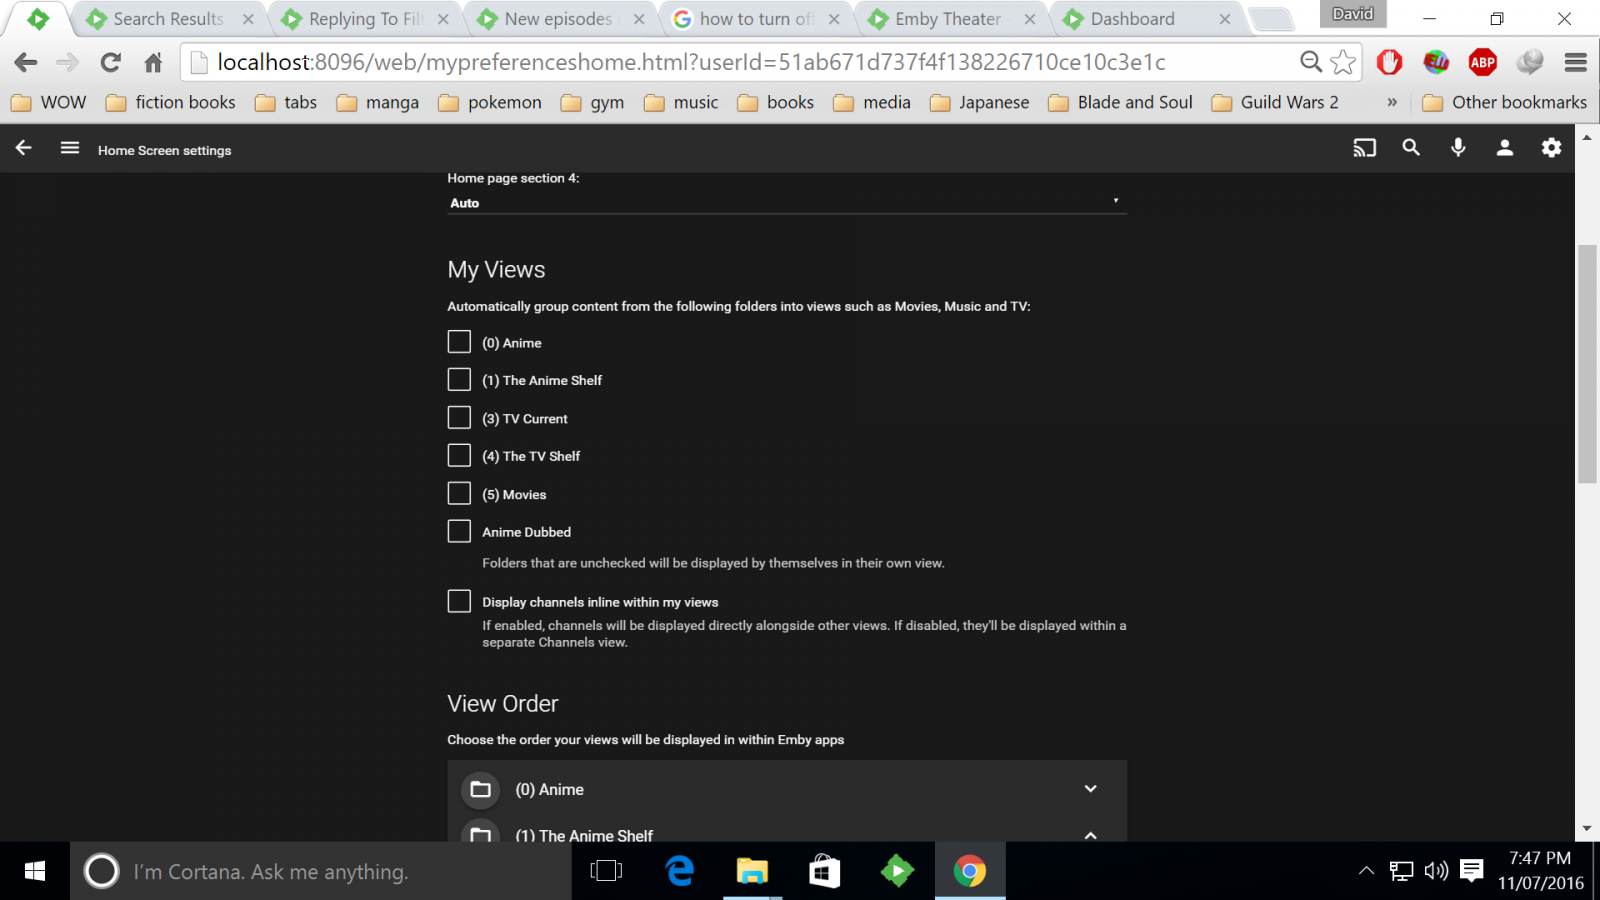Enable Display channels inline within my views
This screenshot has width=1600, height=900.
pos(459,601)
